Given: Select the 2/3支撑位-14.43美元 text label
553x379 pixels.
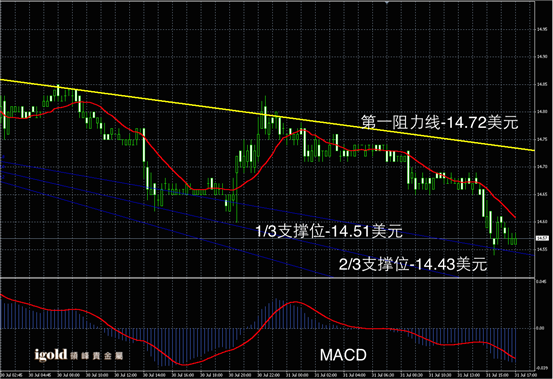Looking at the screenshot, I should point(413,264).
